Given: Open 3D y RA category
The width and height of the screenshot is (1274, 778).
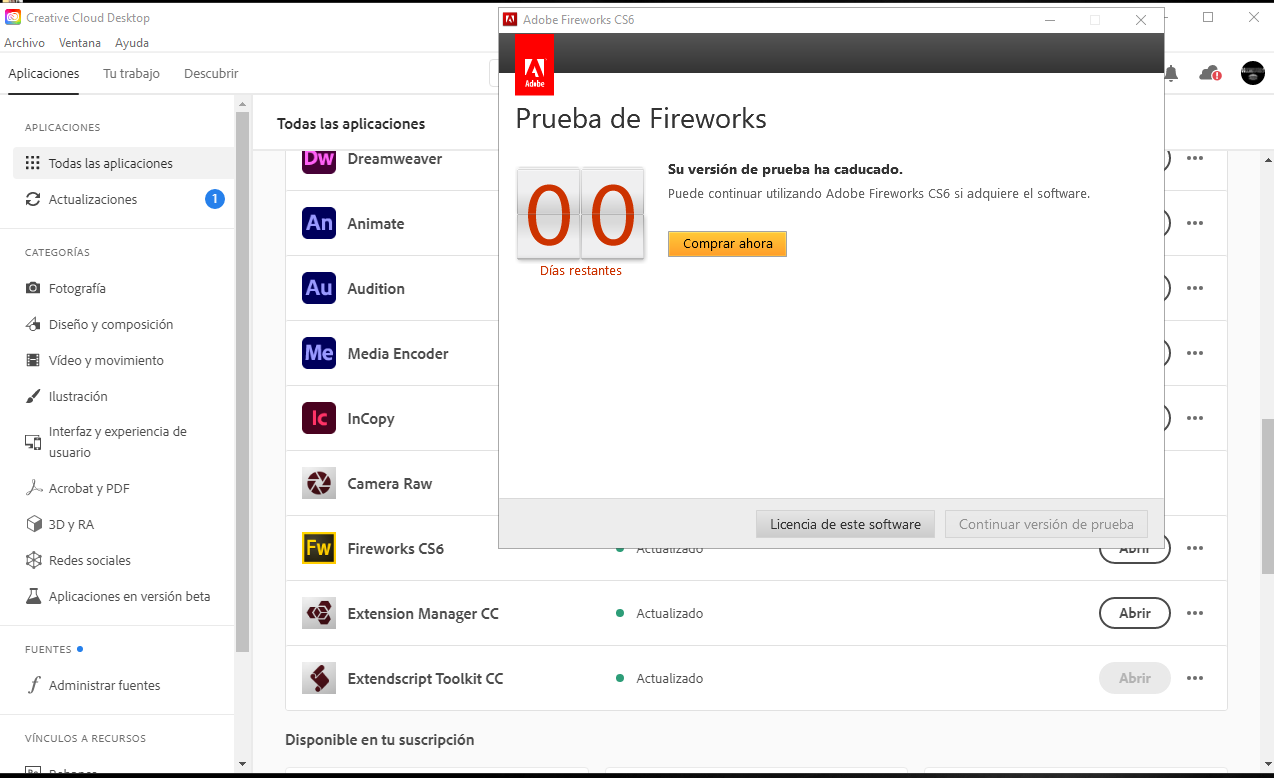Looking at the screenshot, I should [58, 524].
